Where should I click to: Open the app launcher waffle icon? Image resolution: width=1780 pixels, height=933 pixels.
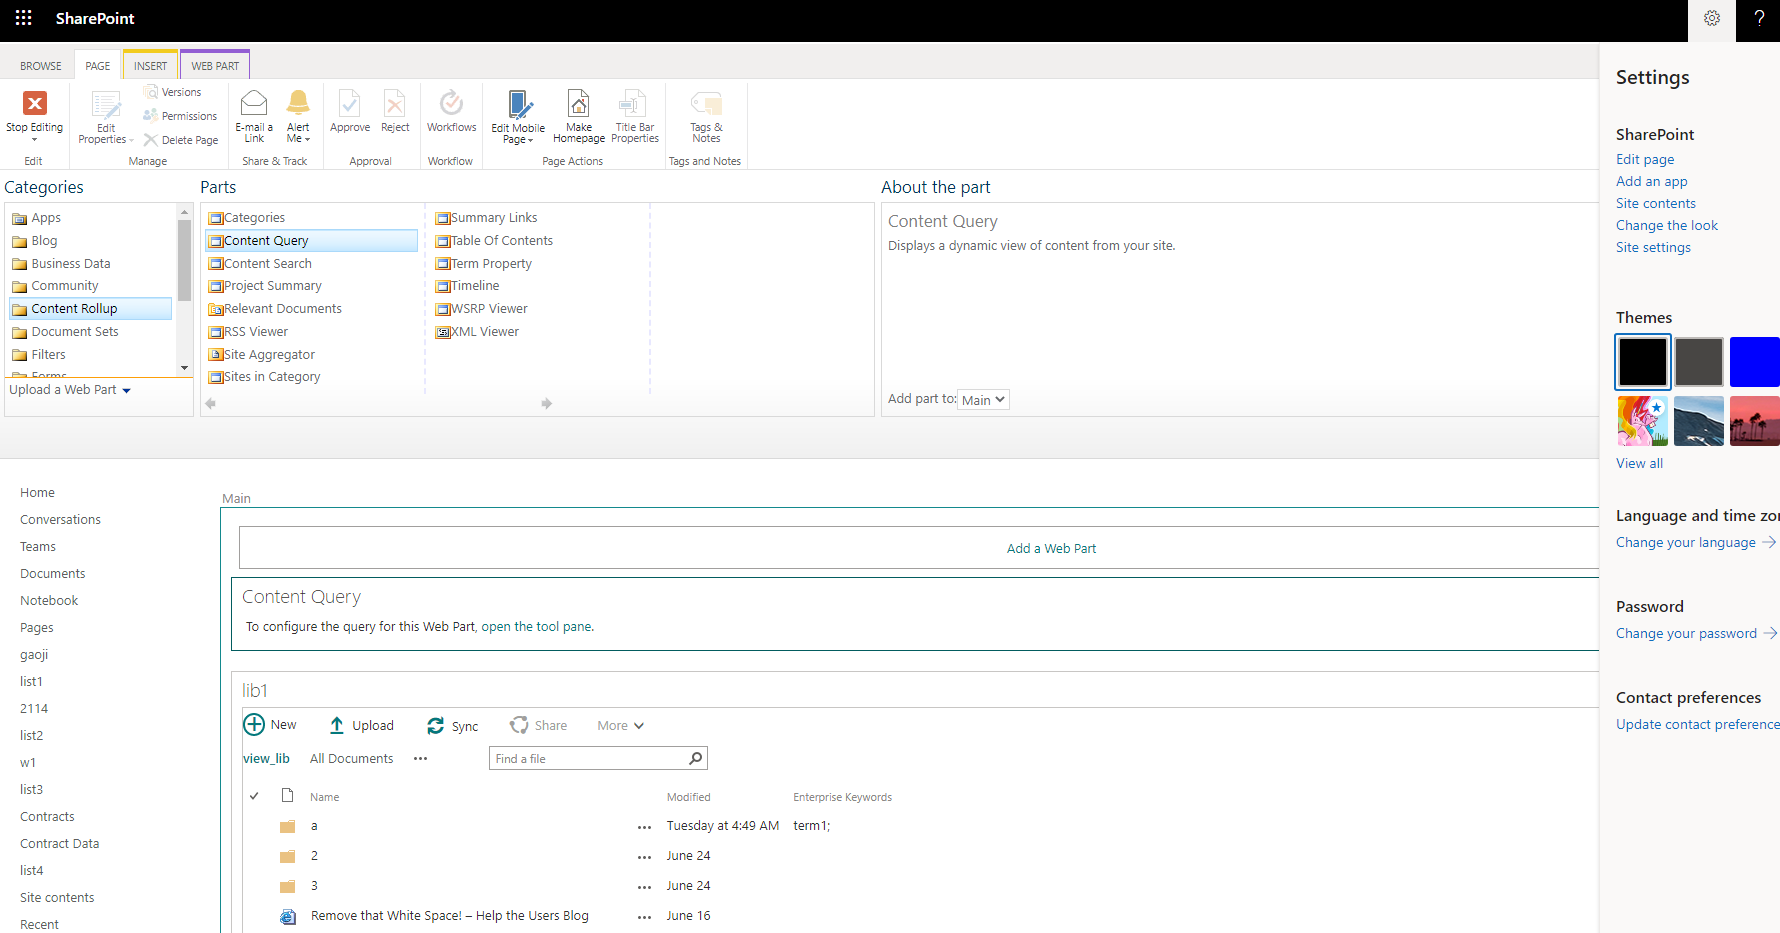23,18
